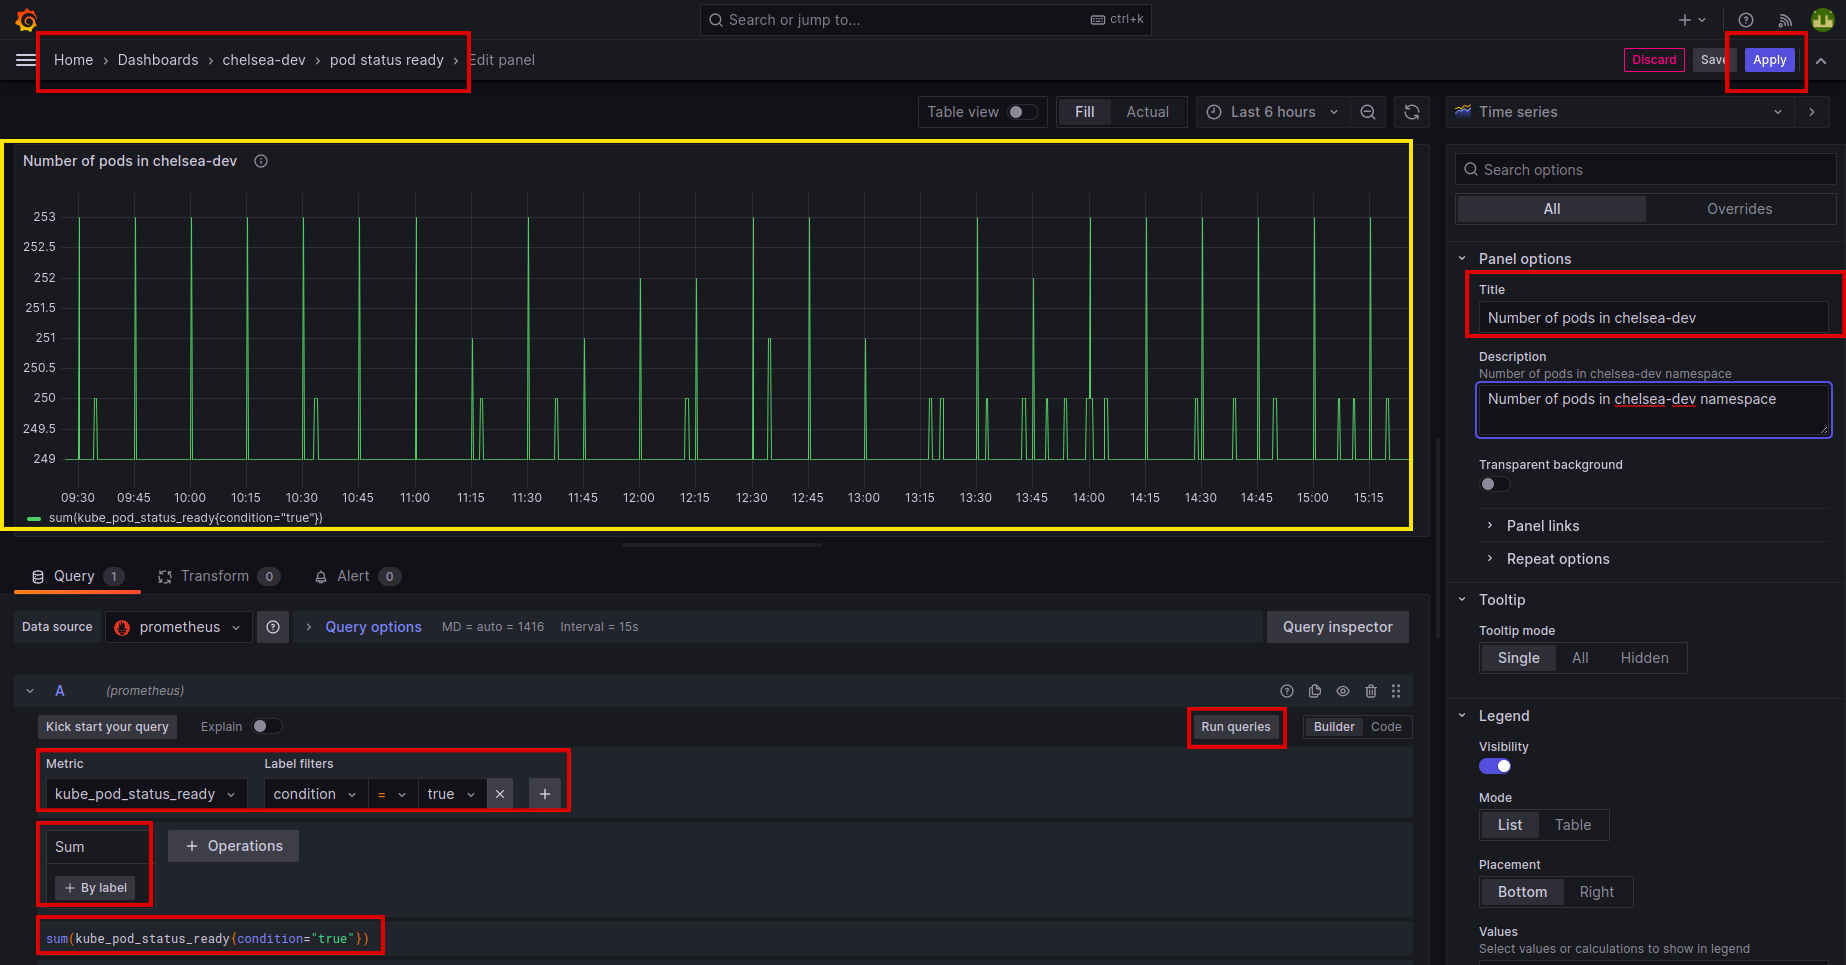The height and width of the screenshot is (965, 1846).
Task: Switch to the Overrides tab
Action: point(1739,209)
